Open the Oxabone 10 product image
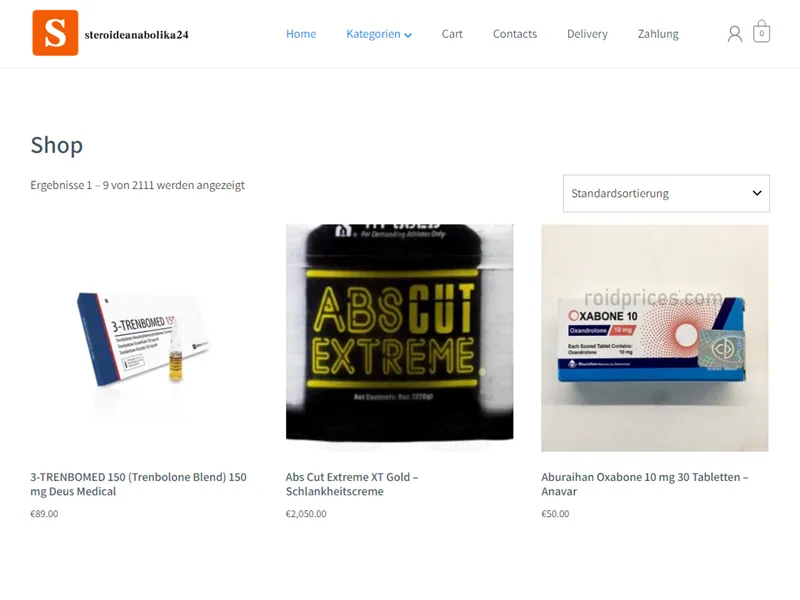The height and width of the screenshot is (600, 800). 655,338
